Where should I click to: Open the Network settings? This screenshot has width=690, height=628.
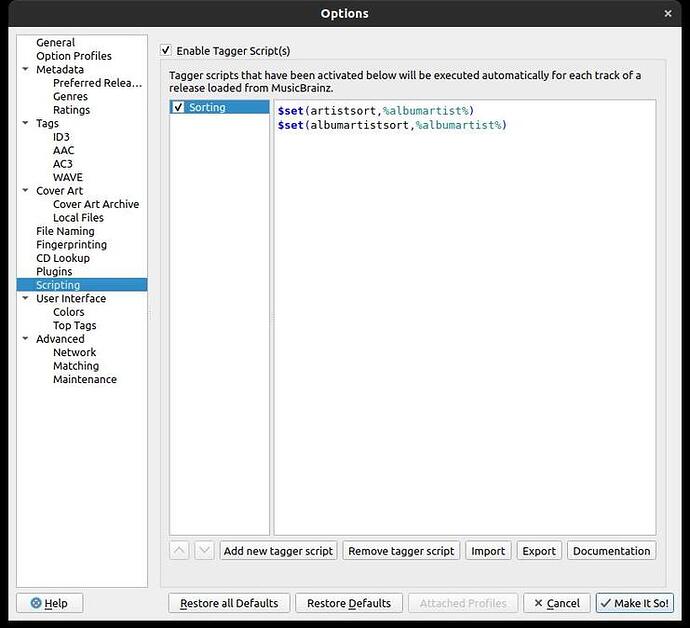[x=74, y=352]
